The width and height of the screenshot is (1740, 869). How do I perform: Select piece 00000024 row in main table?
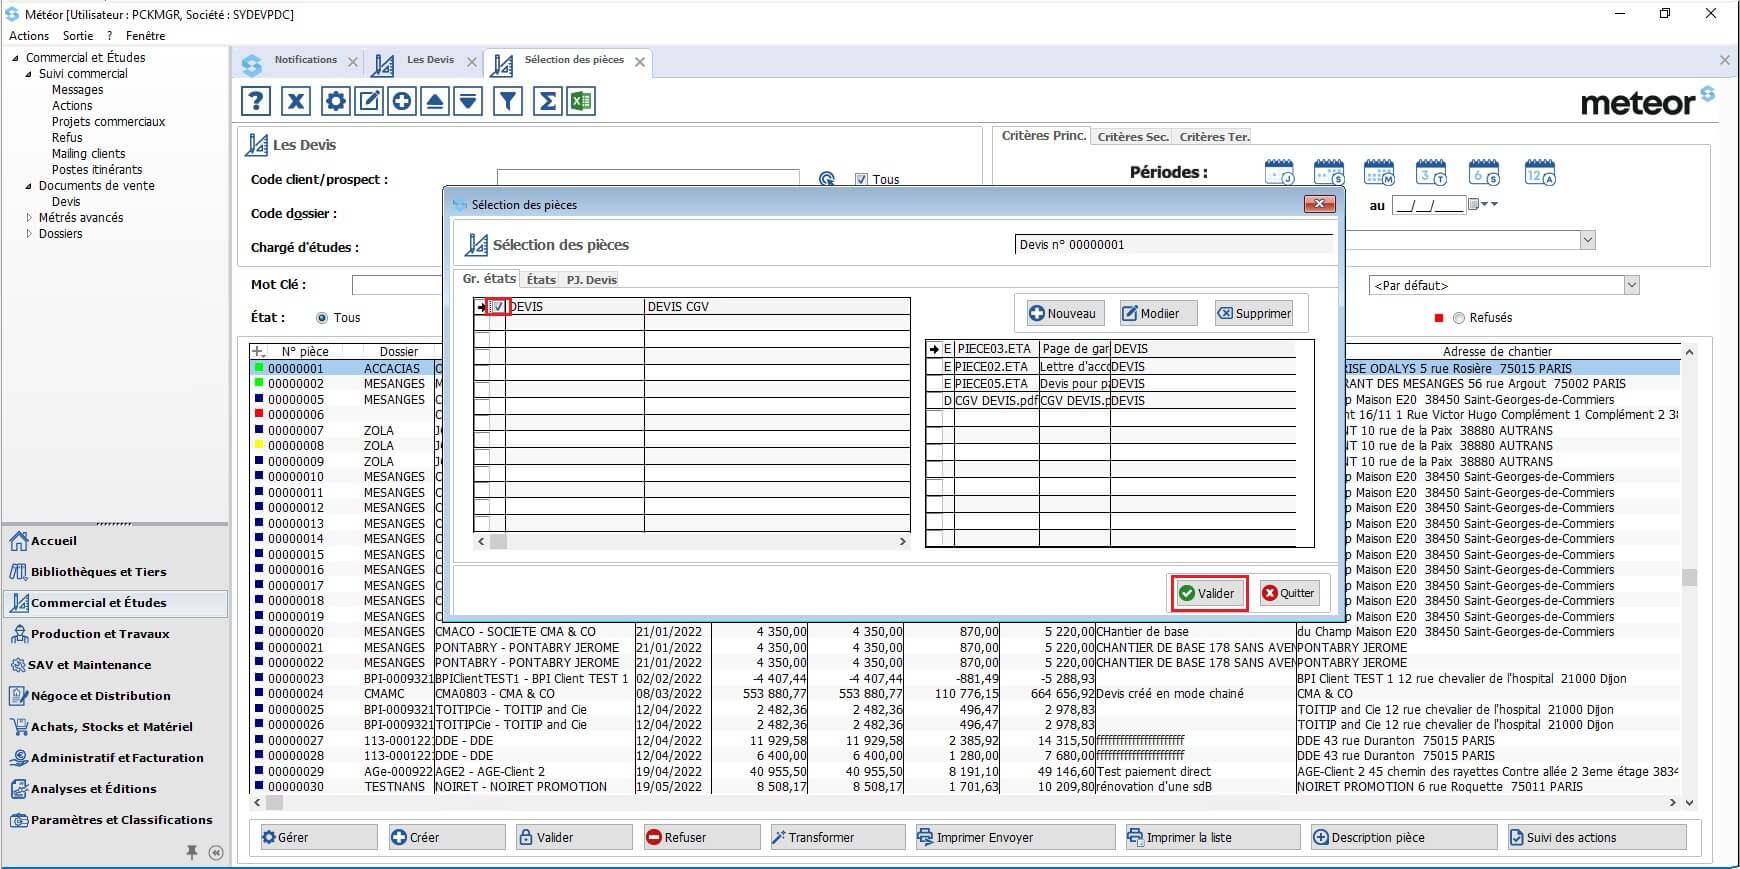coord(965,694)
